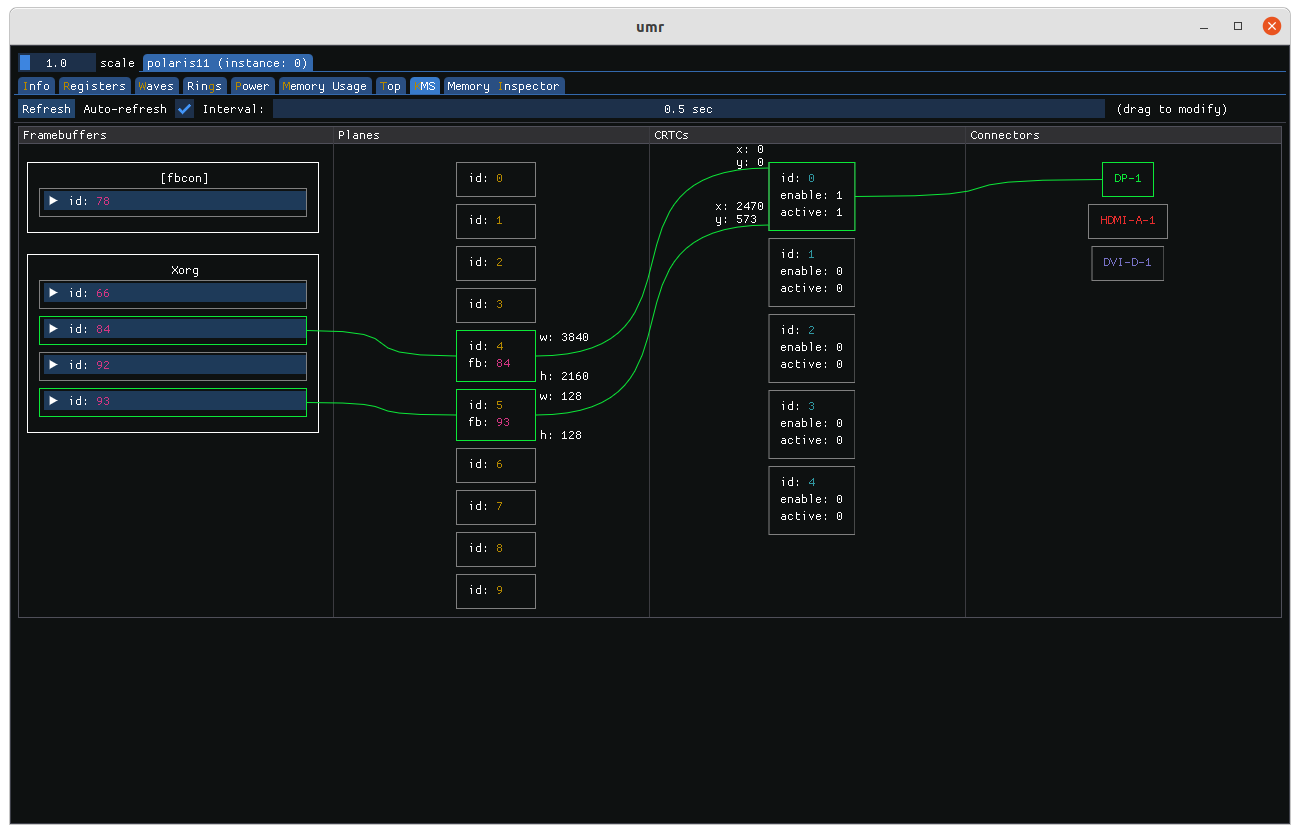This screenshot has width=1300, height=834.
Task: Click the plane box with id 2
Action: [x=496, y=263]
